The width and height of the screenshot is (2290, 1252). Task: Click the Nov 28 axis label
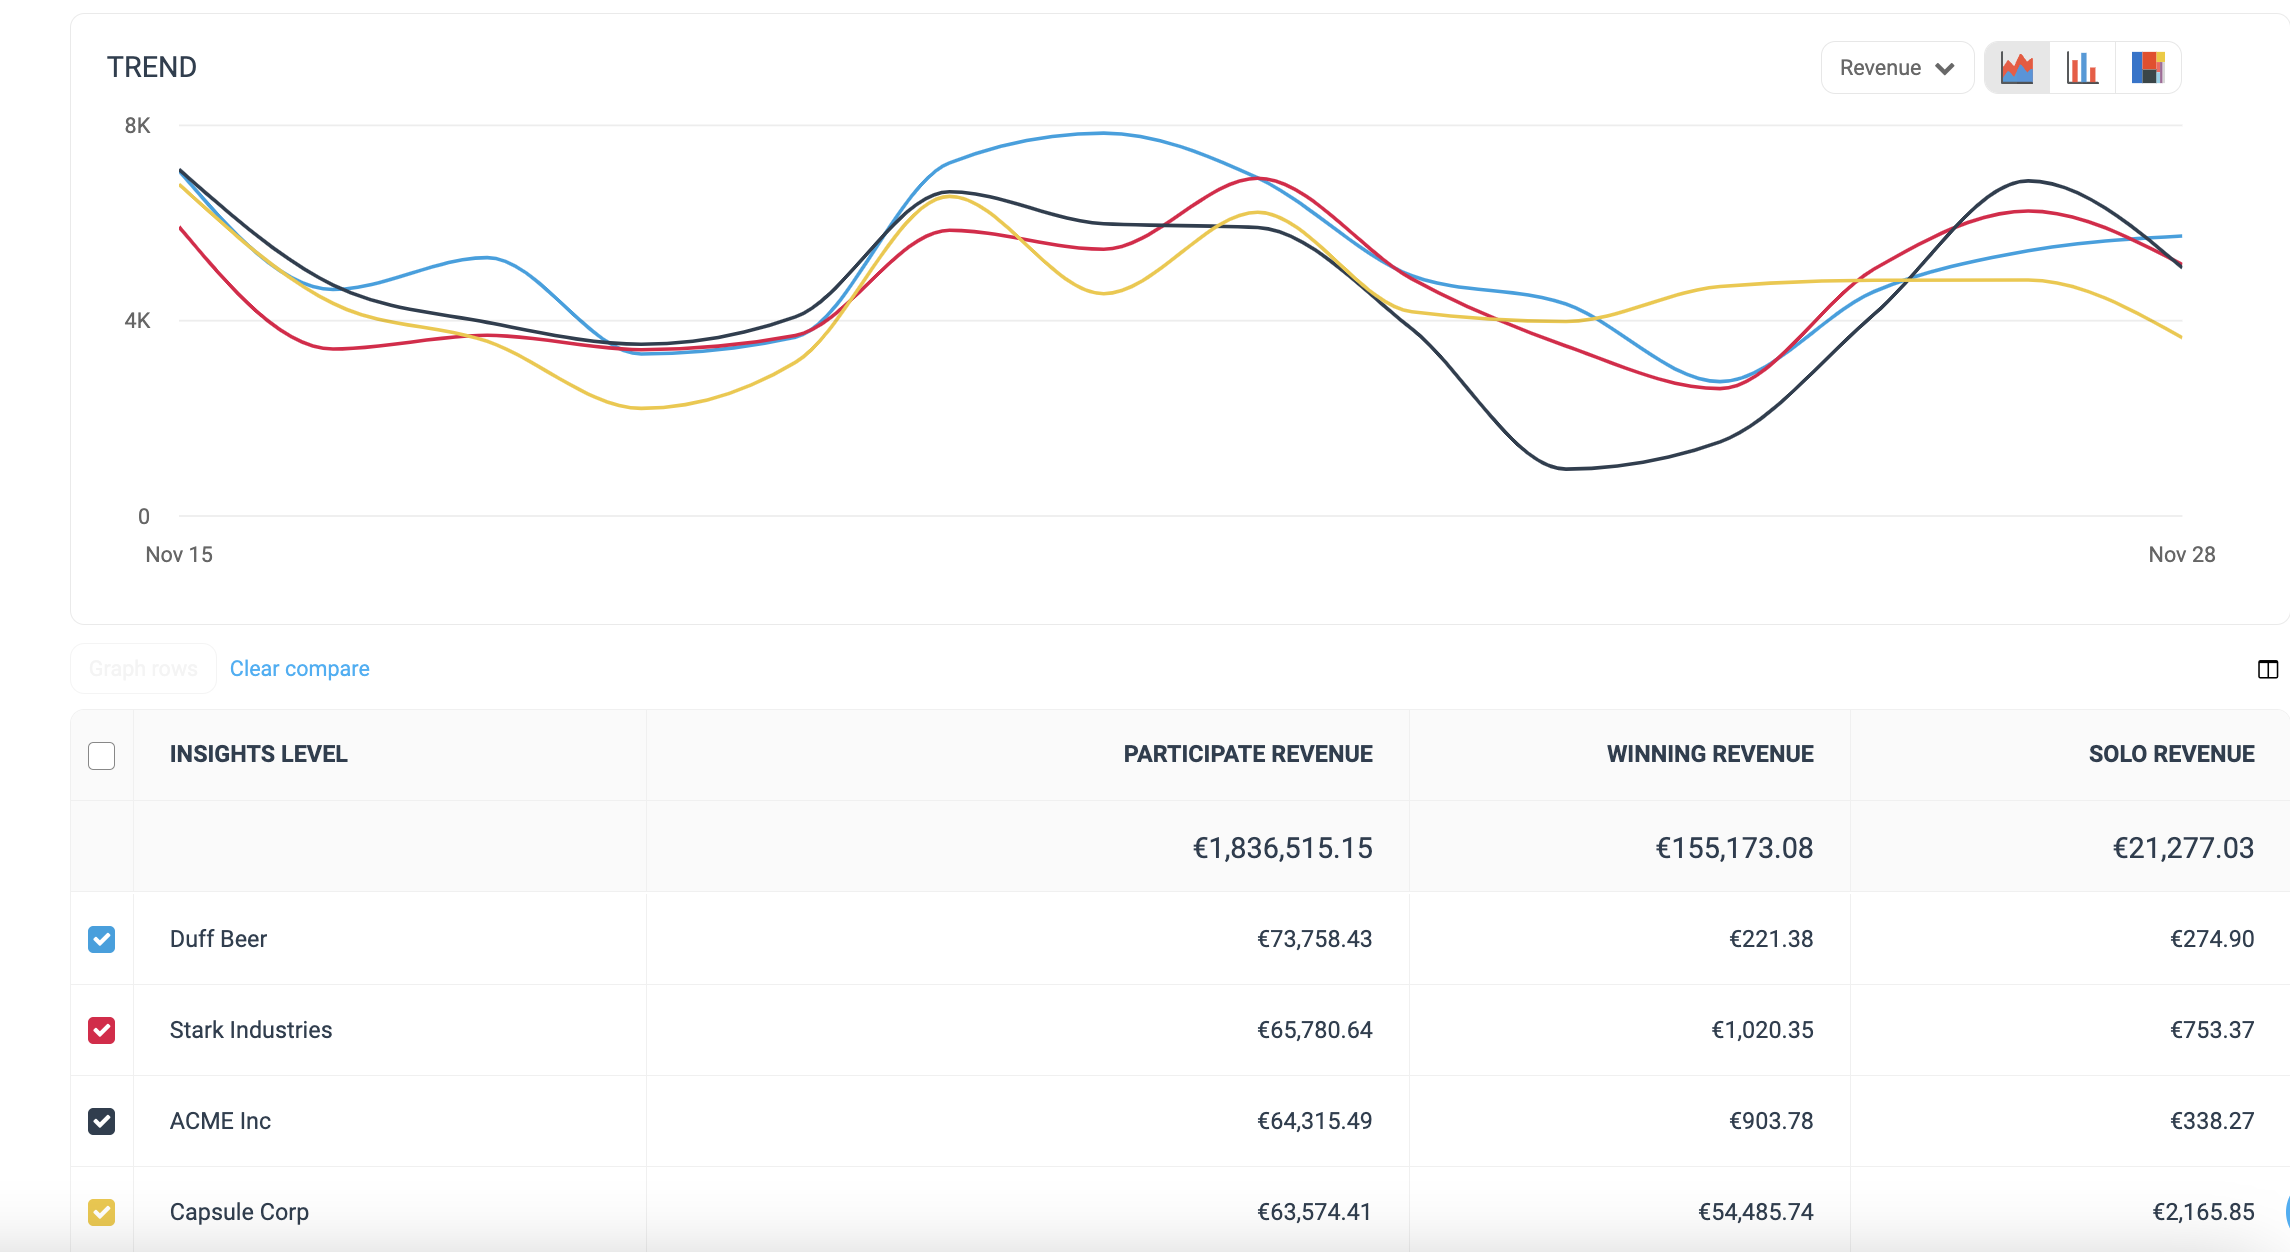(x=2182, y=555)
